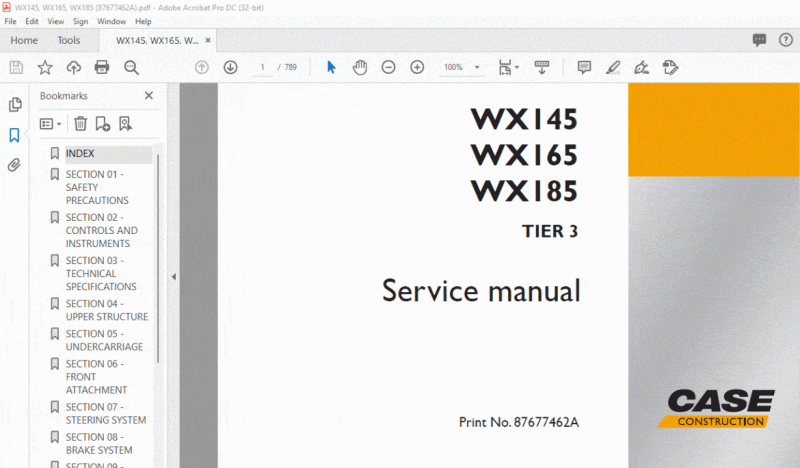Open the Attachments paperclip panel
Viewport: 800px width, 468px height.
[x=14, y=165]
